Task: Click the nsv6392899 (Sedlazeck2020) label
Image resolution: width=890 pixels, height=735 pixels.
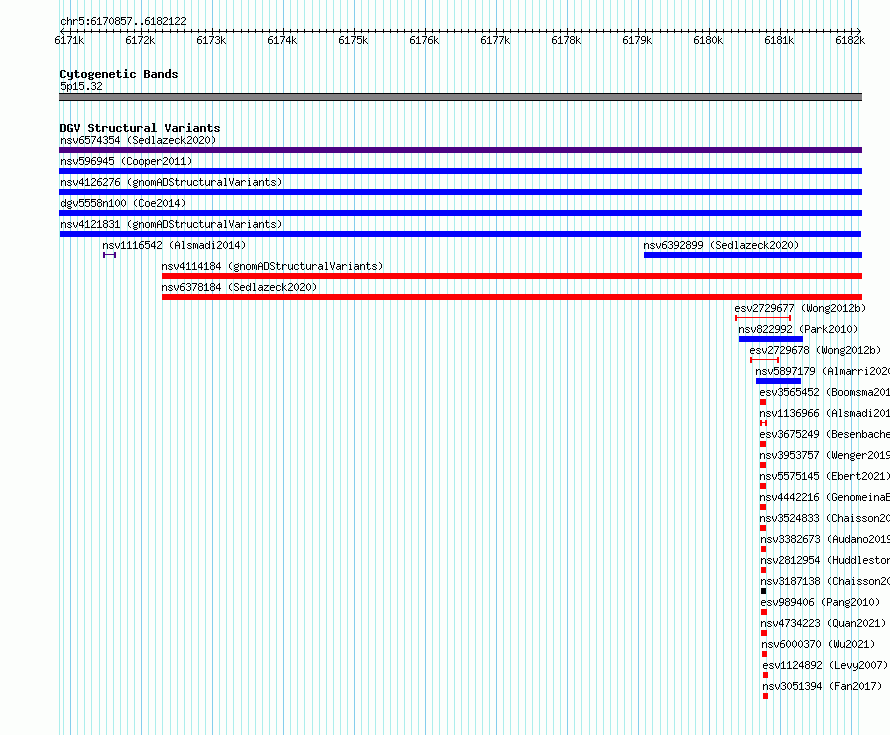Action: pos(721,245)
